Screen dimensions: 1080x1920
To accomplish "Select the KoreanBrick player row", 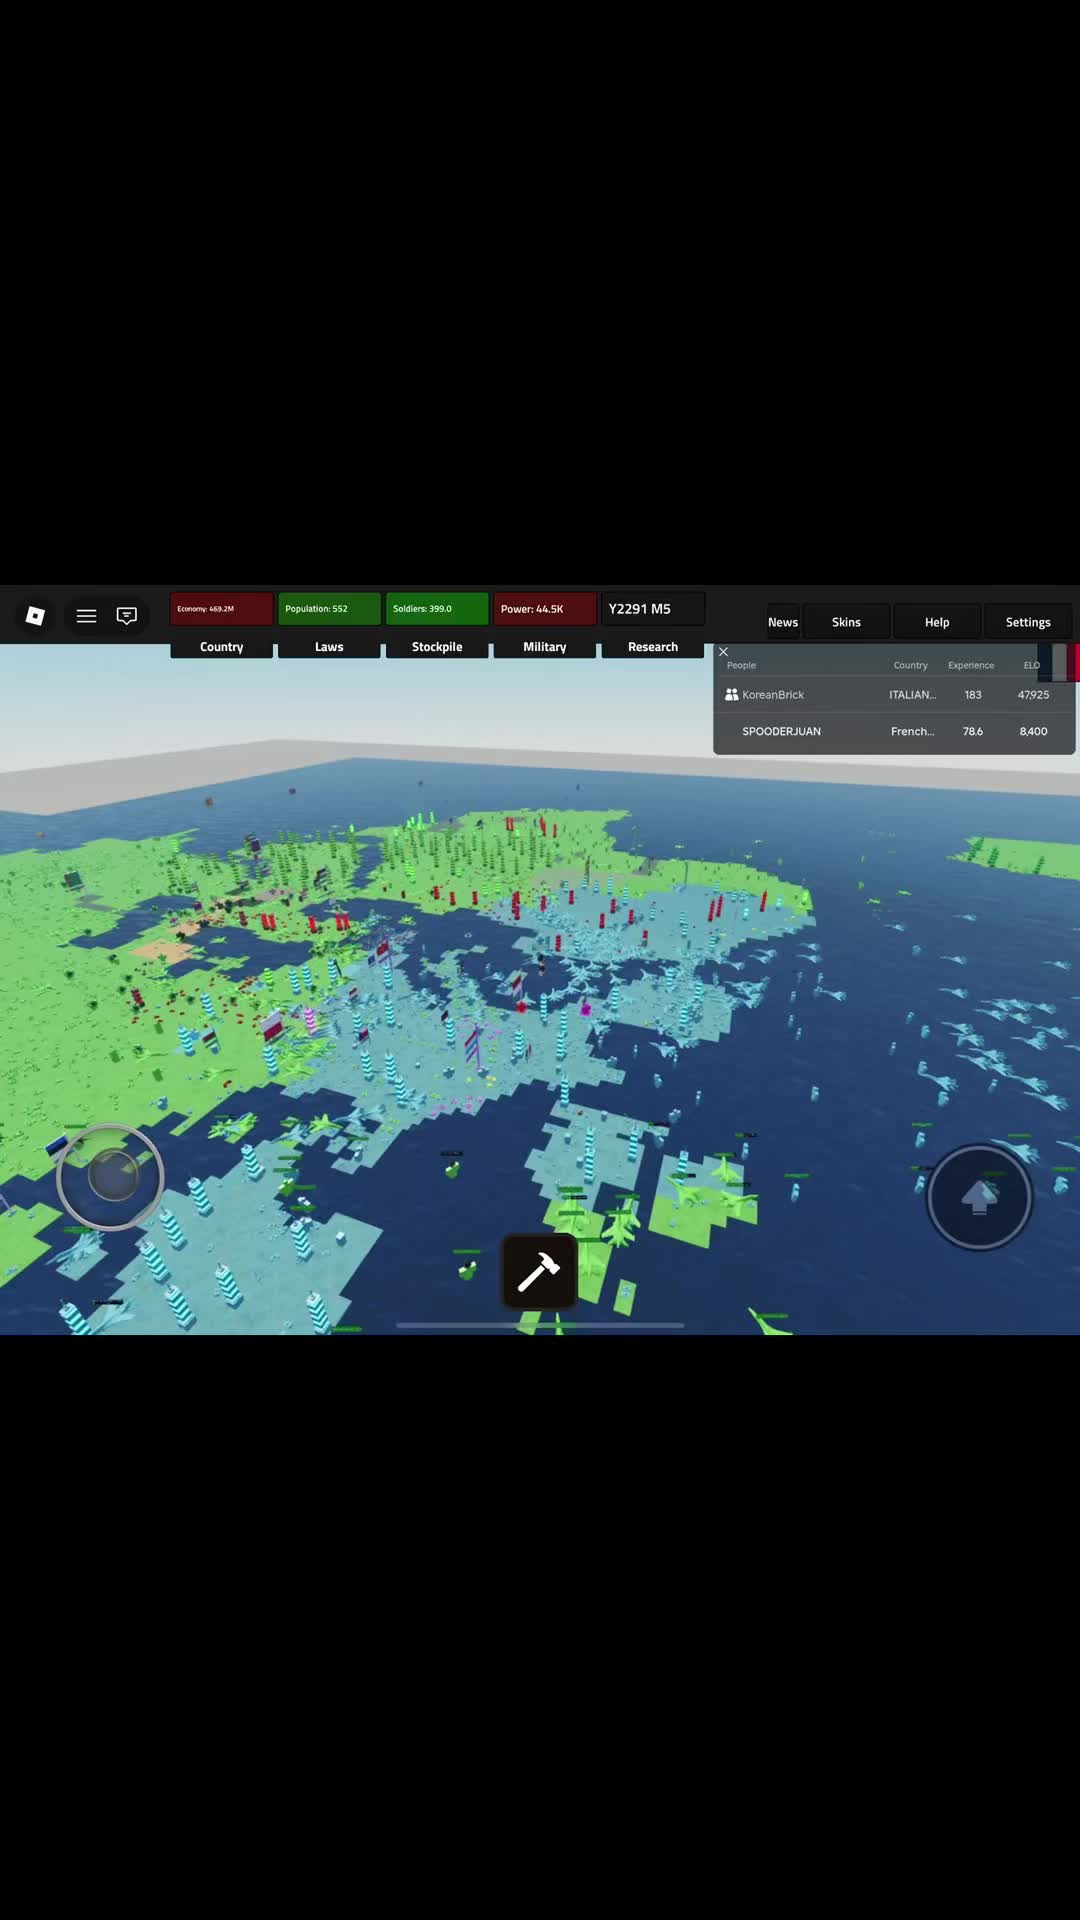I will [x=894, y=695].
